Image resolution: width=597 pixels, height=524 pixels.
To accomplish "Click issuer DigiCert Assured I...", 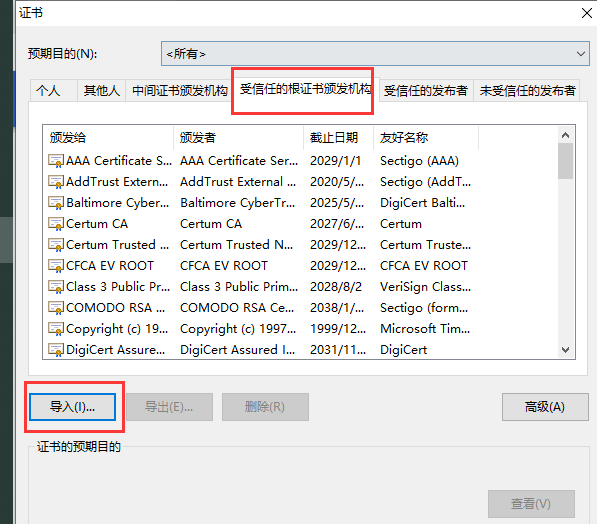I will [238, 350].
